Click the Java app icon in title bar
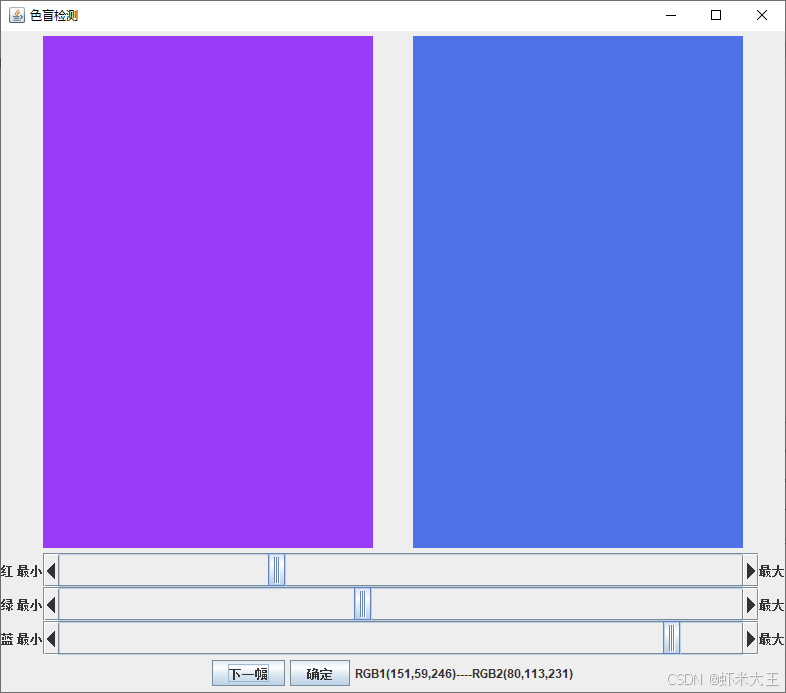The width and height of the screenshot is (786, 693). 17,15
